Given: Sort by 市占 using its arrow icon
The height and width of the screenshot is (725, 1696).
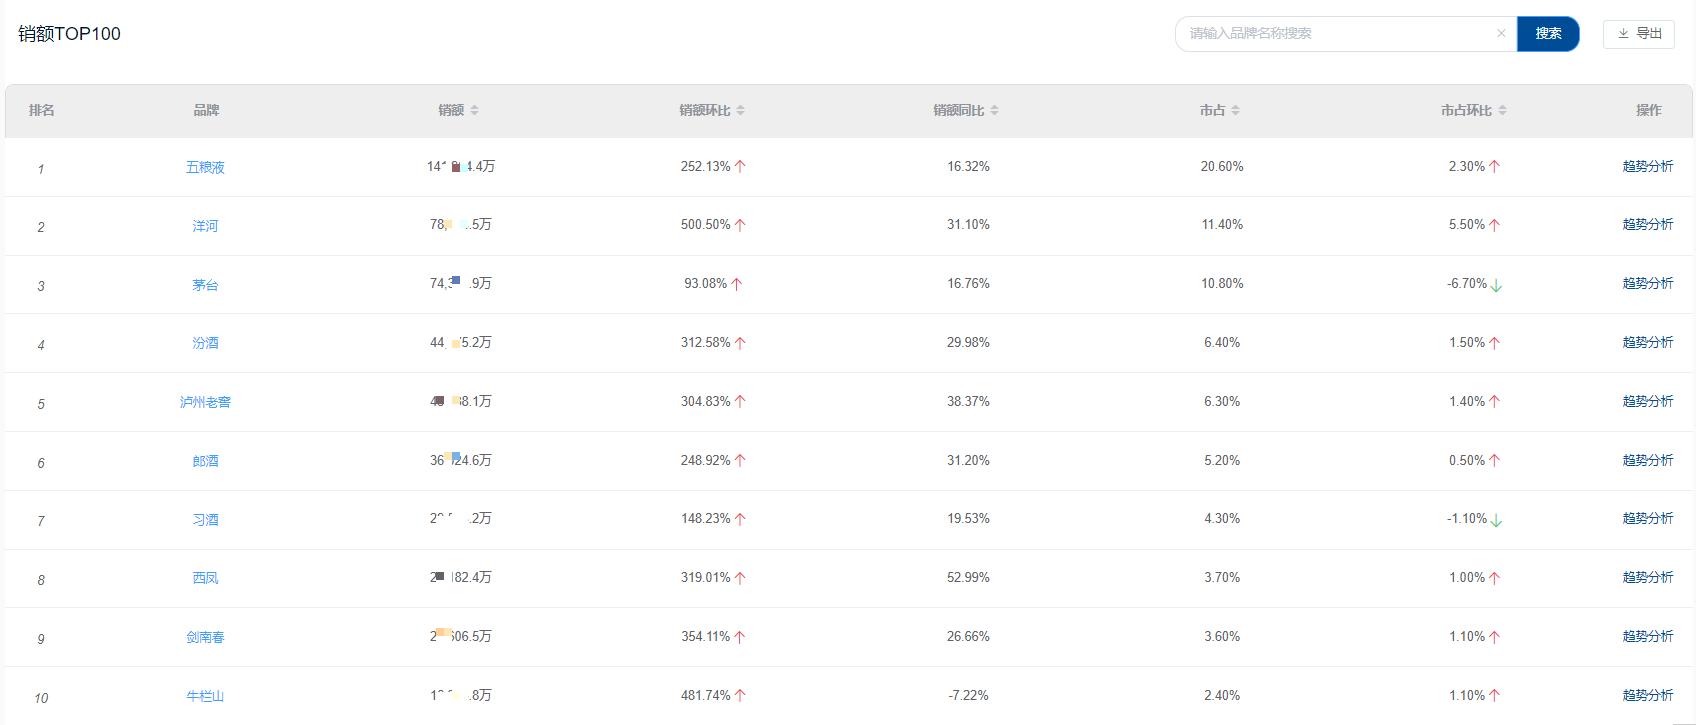Looking at the screenshot, I should click(1235, 111).
